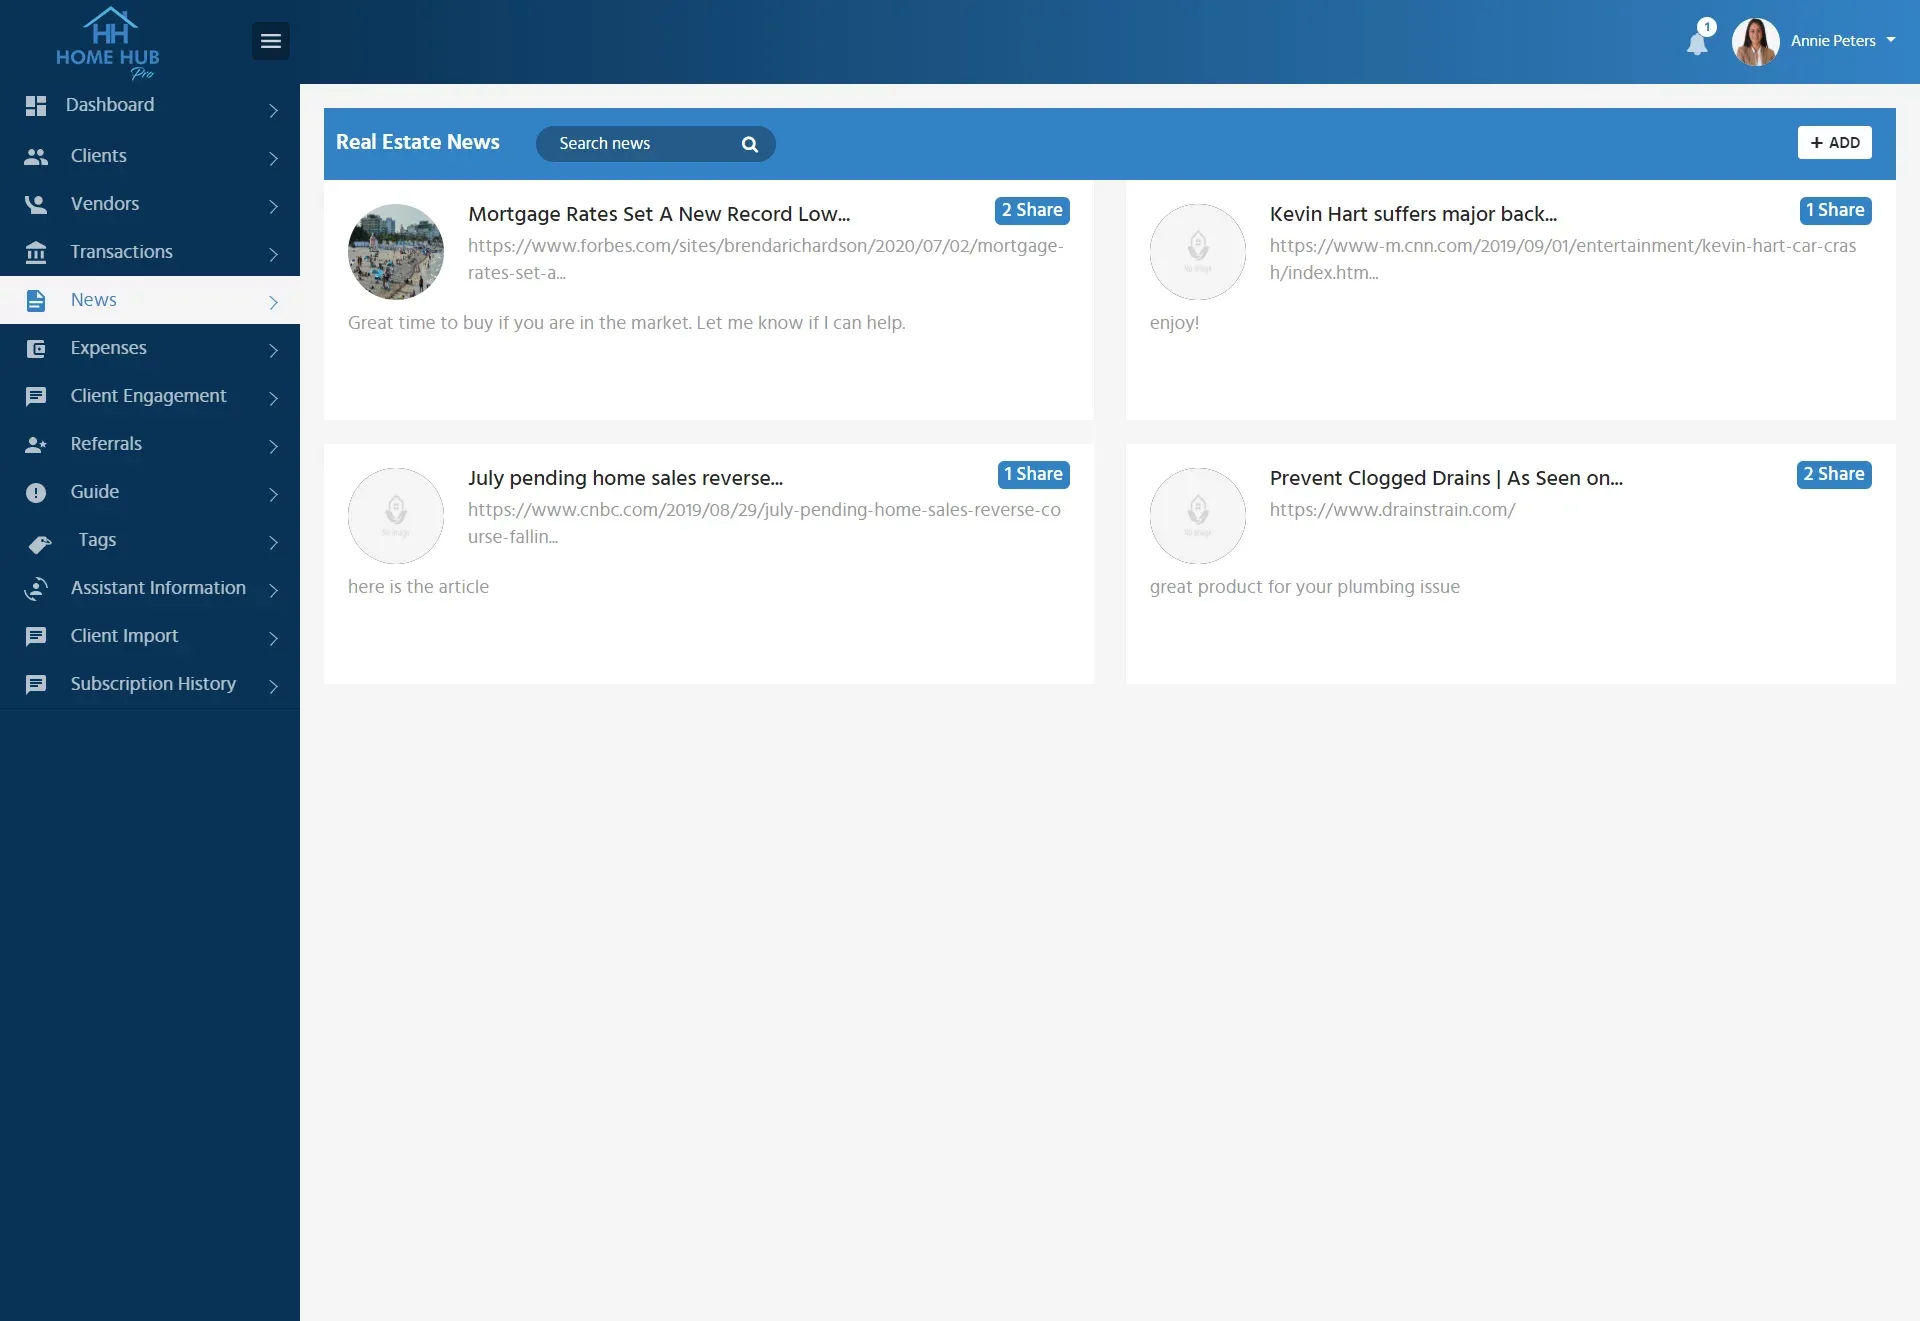Open the notification bell
Viewport: 1920px width, 1321px height.
(1698, 43)
